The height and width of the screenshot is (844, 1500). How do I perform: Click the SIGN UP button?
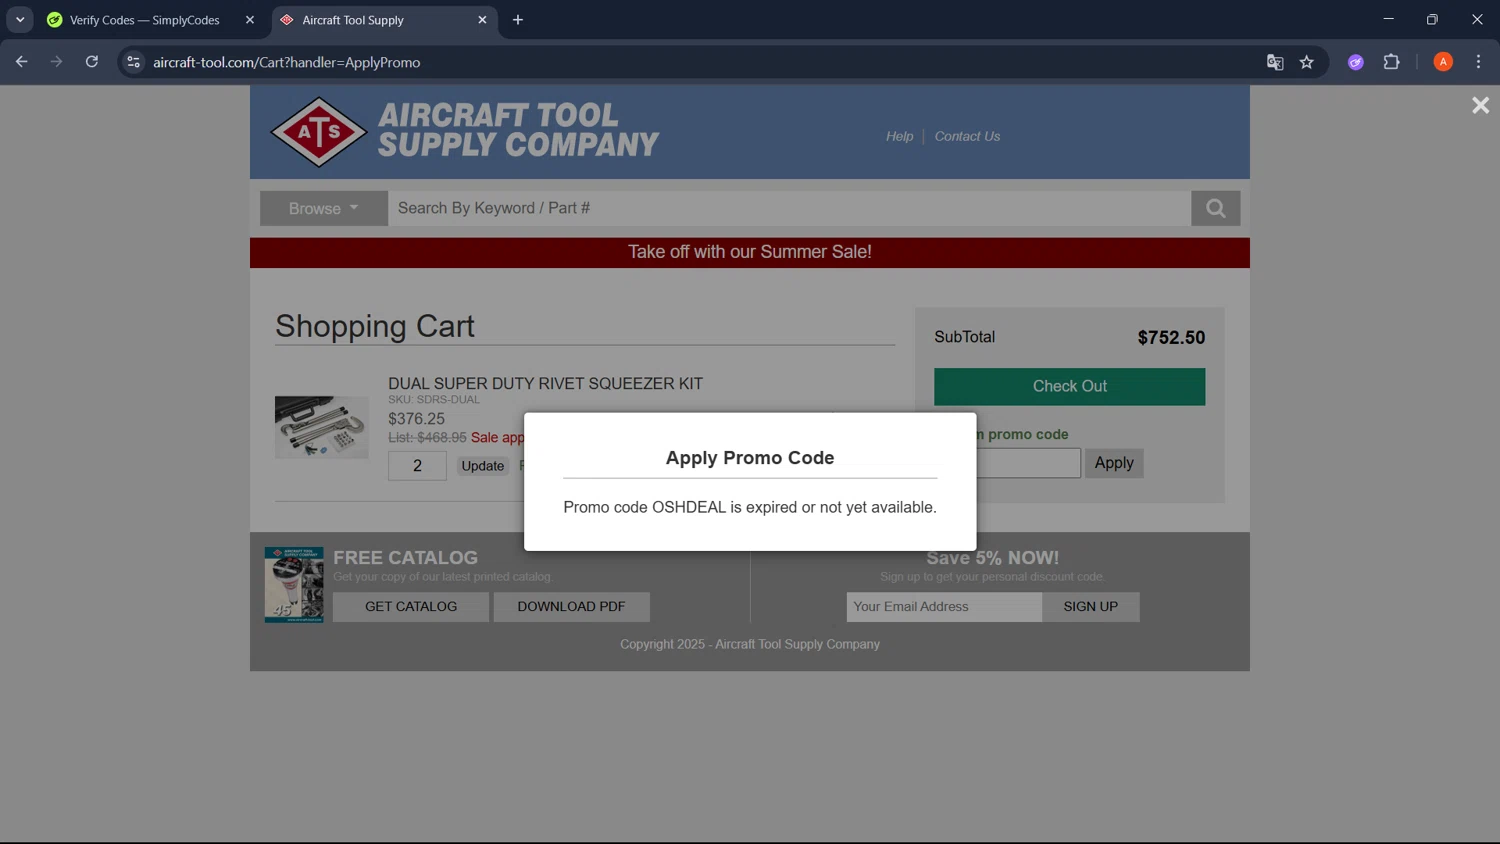point(1090,607)
